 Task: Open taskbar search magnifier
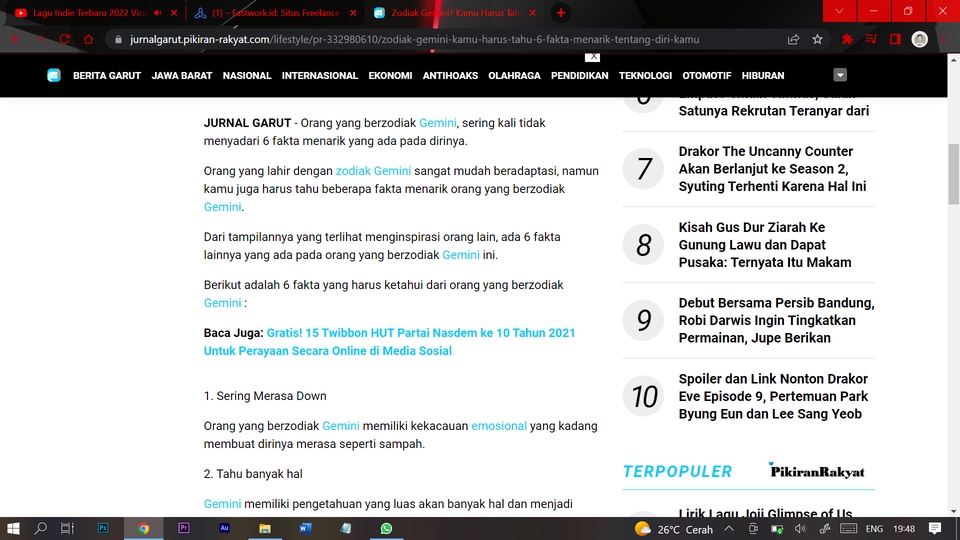pos(40,528)
